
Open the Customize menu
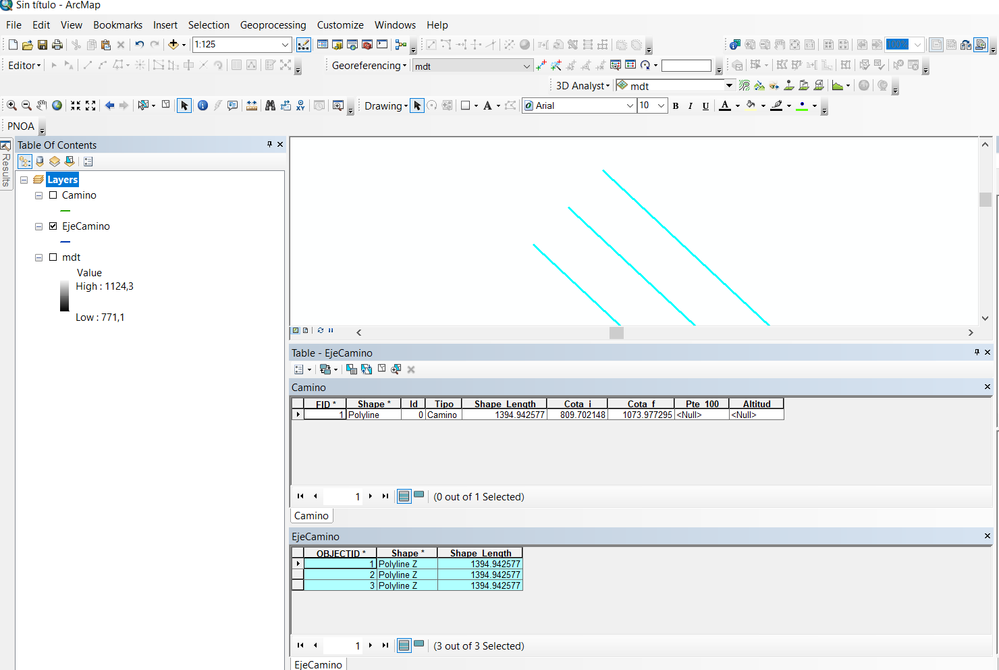[340, 25]
